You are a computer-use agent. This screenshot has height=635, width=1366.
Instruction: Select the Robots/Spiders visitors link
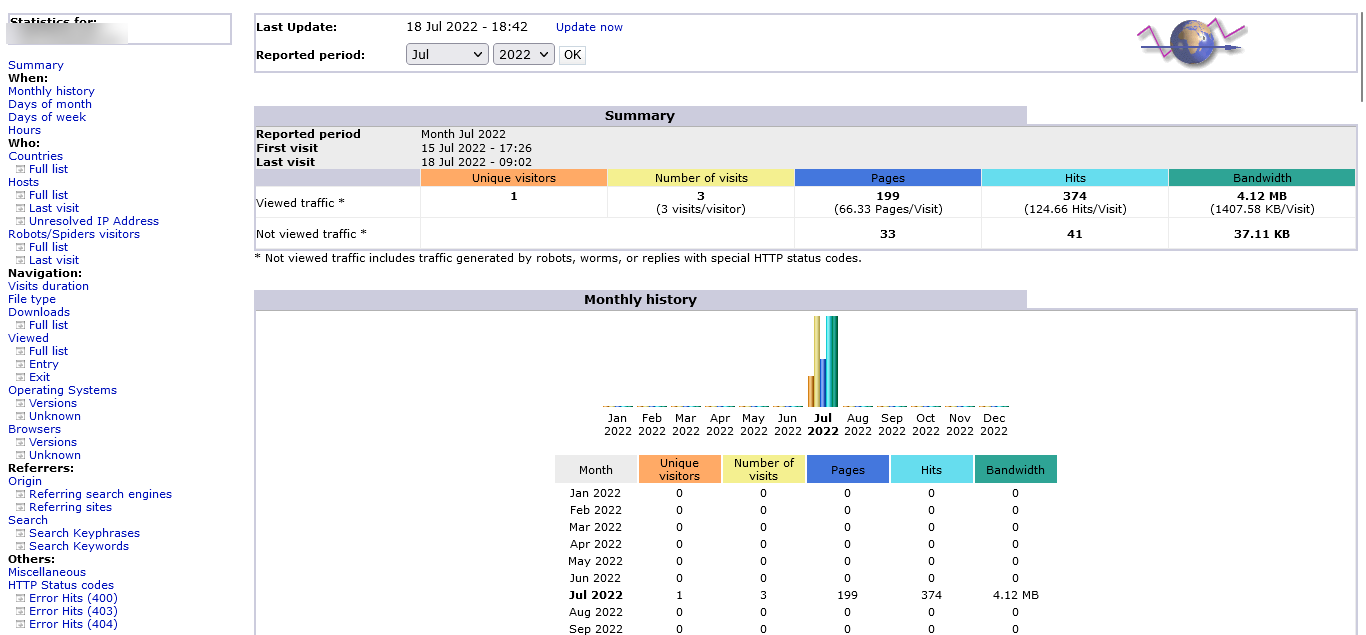coord(74,234)
